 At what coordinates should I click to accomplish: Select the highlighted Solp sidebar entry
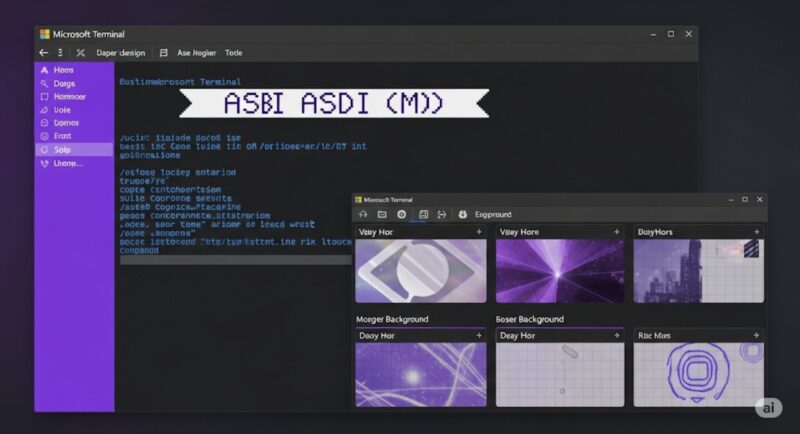coord(74,149)
